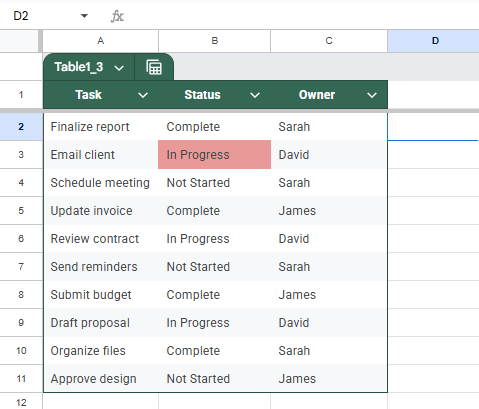Click the red In Progress cell
The image size is (479, 409).
(x=215, y=155)
